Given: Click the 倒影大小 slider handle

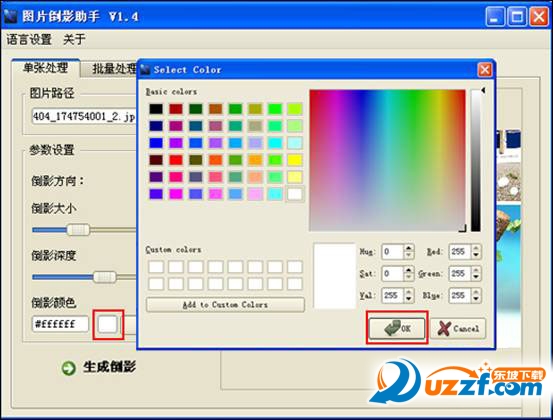Looking at the screenshot, I should pyautogui.click(x=78, y=230).
